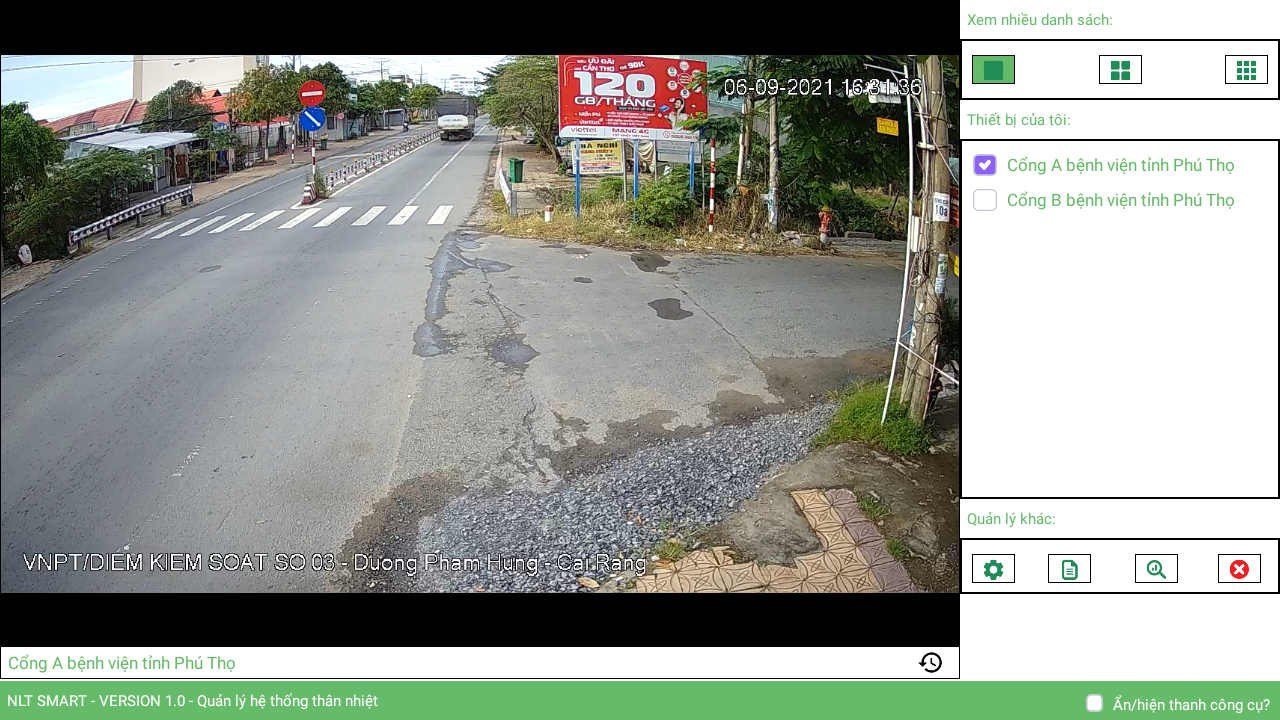
Task: Toggle the Ẩn/hiện thanh công cụ checkbox
Action: [1095, 703]
